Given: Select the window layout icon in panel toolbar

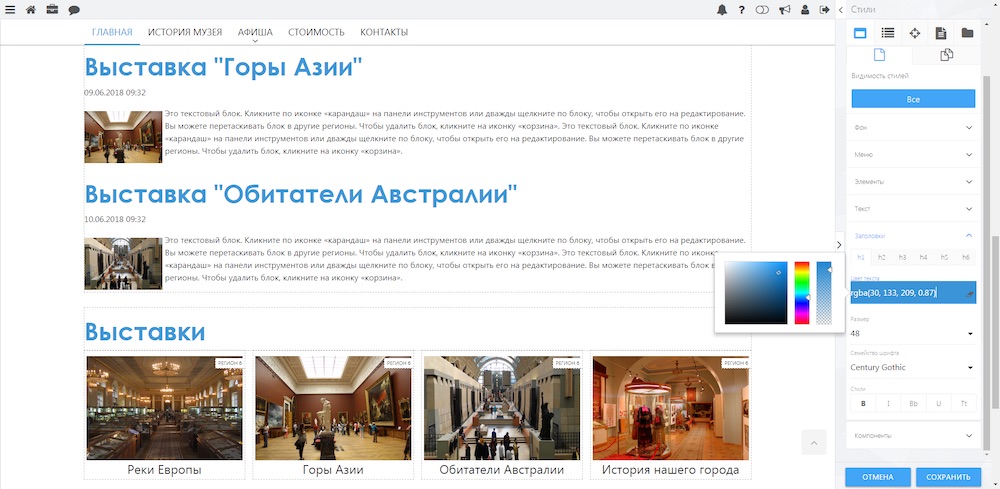Looking at the screenshot, I should (x=860, y=33).
